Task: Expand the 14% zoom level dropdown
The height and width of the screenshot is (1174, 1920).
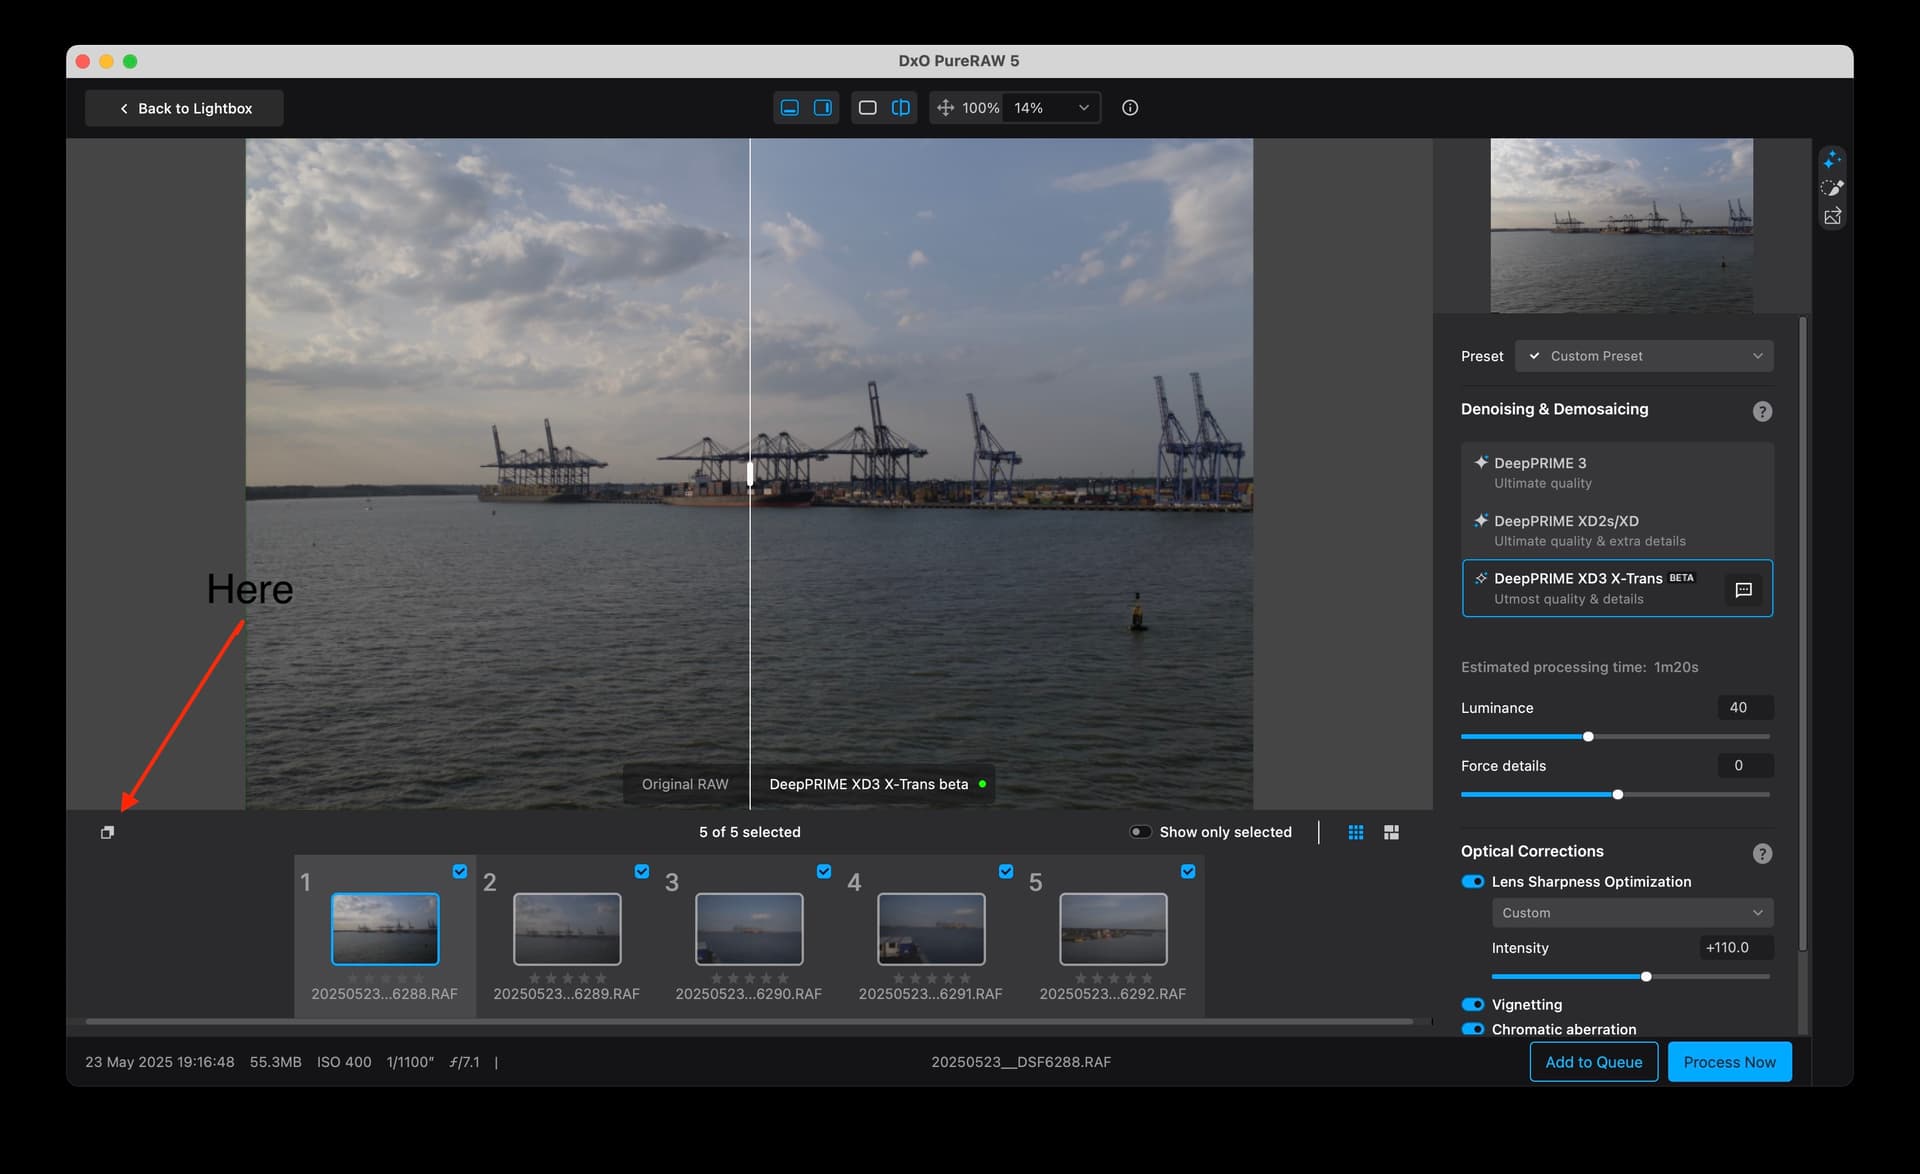Action: point(1053,108)
